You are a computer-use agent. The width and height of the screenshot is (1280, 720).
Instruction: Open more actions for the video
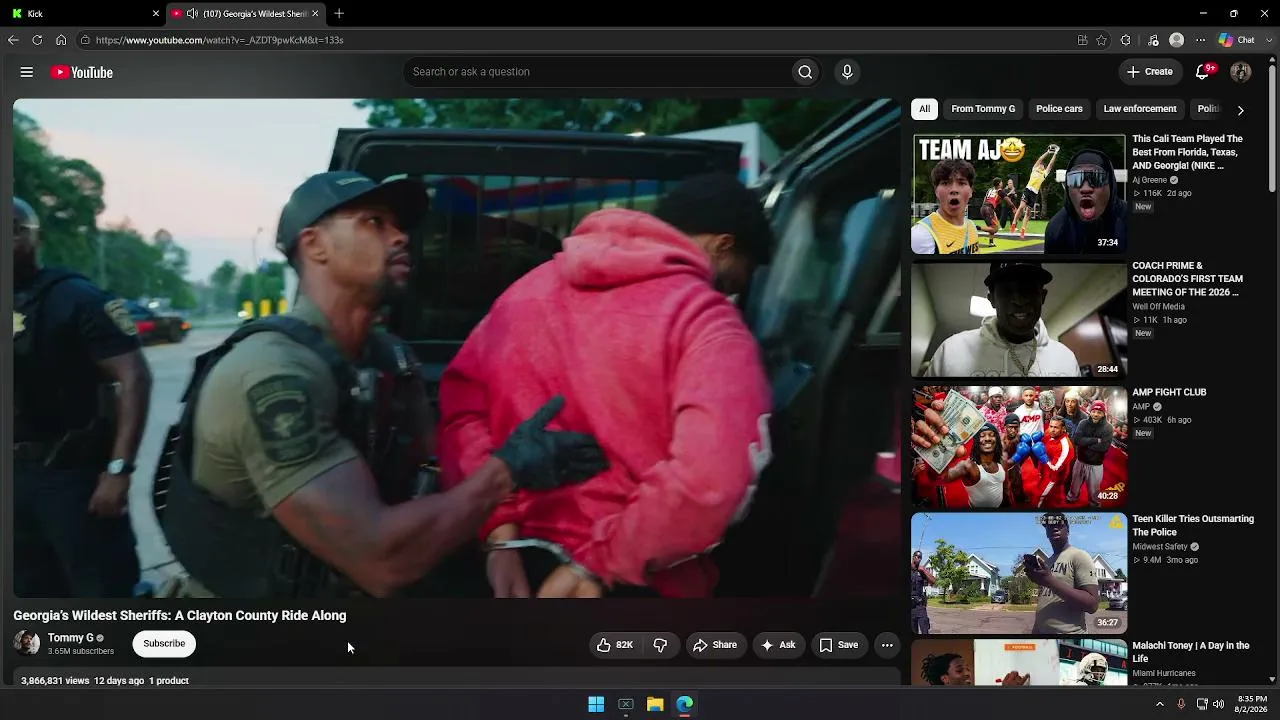(x=887, y=645)
